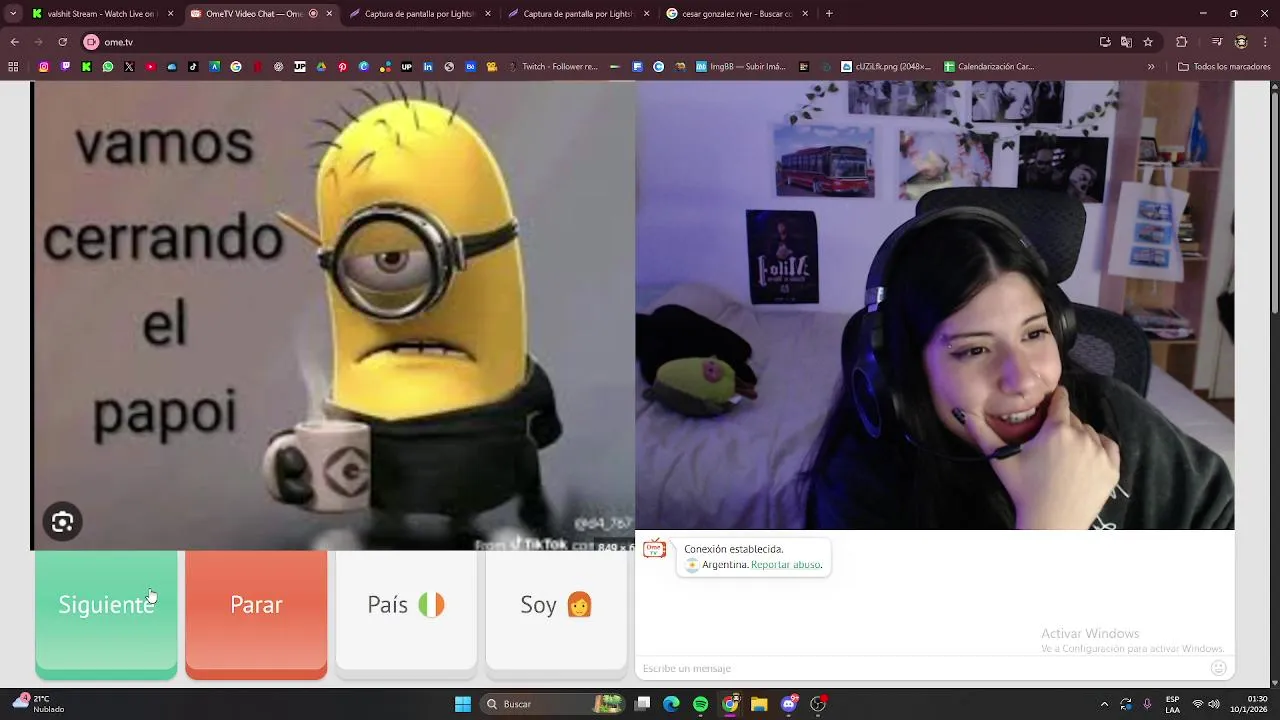Expand the hidden bookmarks overflow chevron
This screenshot has height=720, width=1280.
pos(1151,67)
